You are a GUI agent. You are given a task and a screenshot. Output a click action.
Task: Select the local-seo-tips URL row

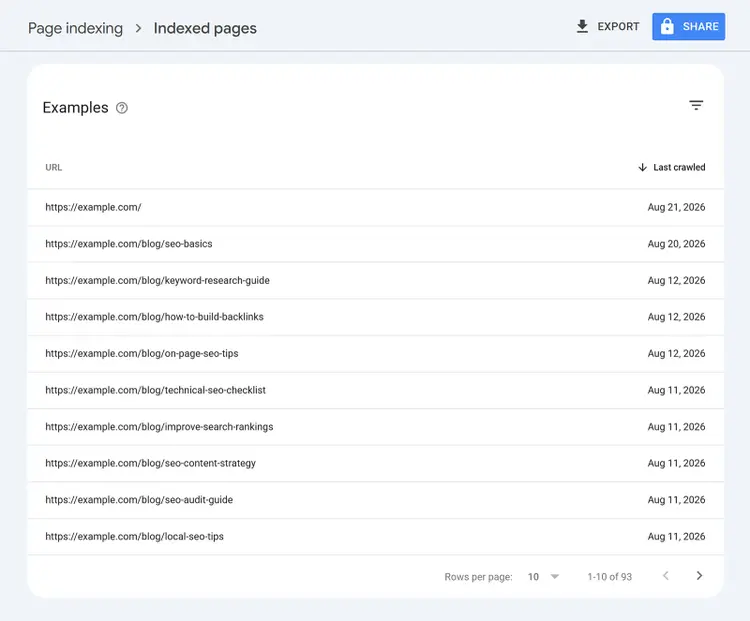[375, 536]
